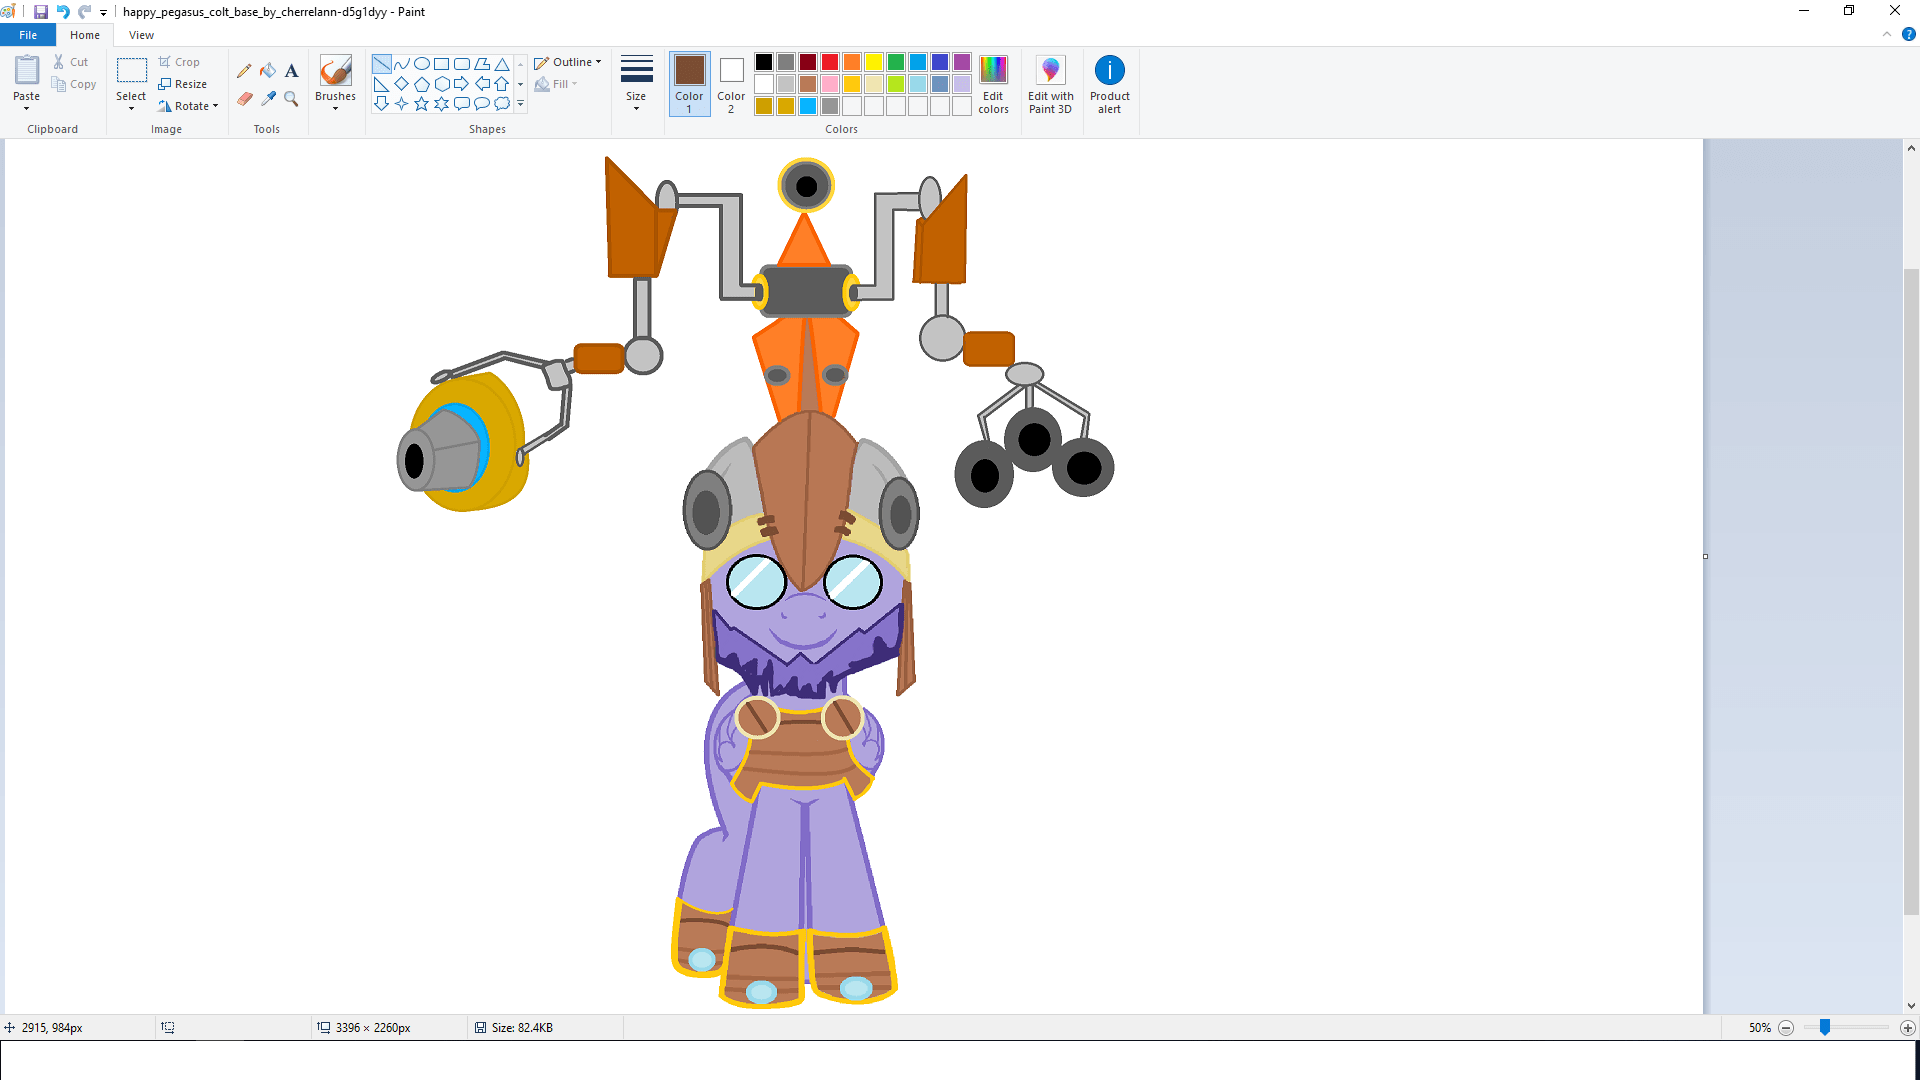This screenshot has height=1080, width=1920.
Task: Click the Redo arrow in title bar
Action: click(84, 12)
